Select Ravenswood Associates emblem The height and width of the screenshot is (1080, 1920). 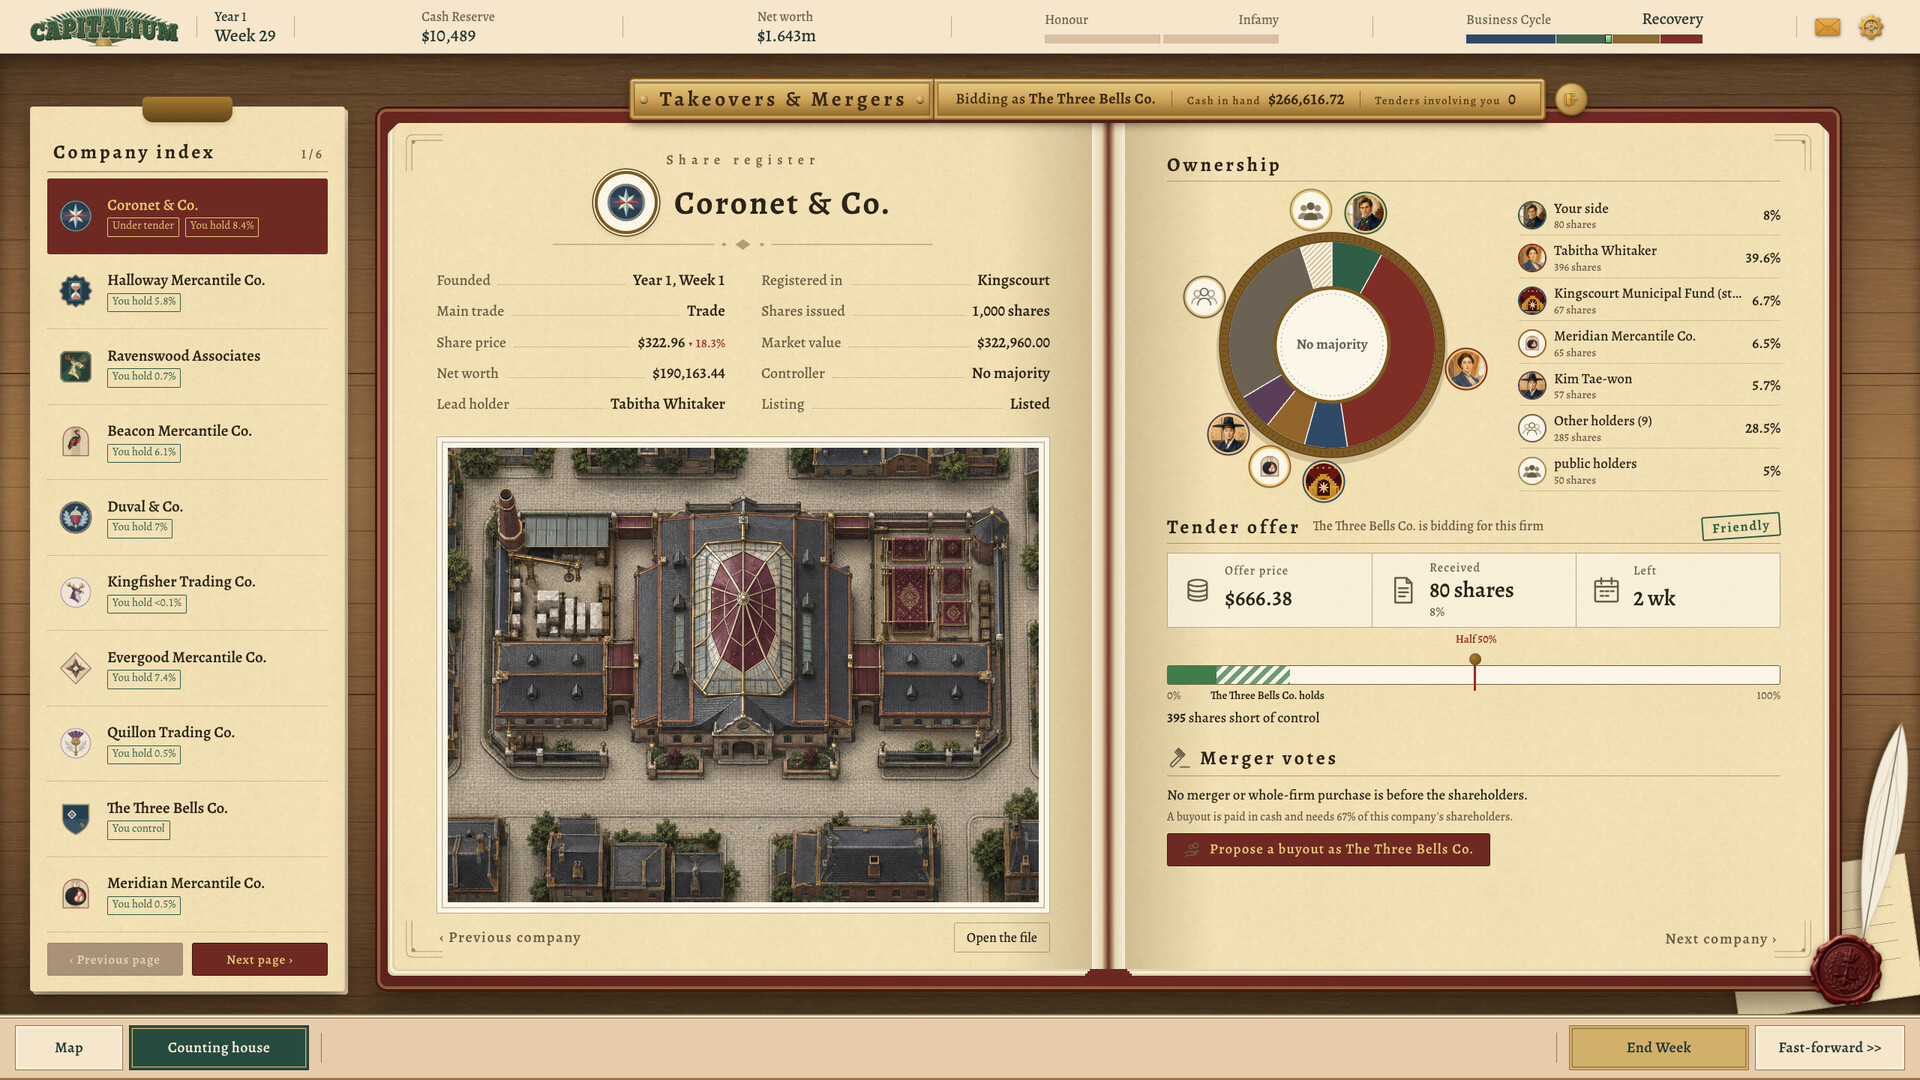click(76, 366)
